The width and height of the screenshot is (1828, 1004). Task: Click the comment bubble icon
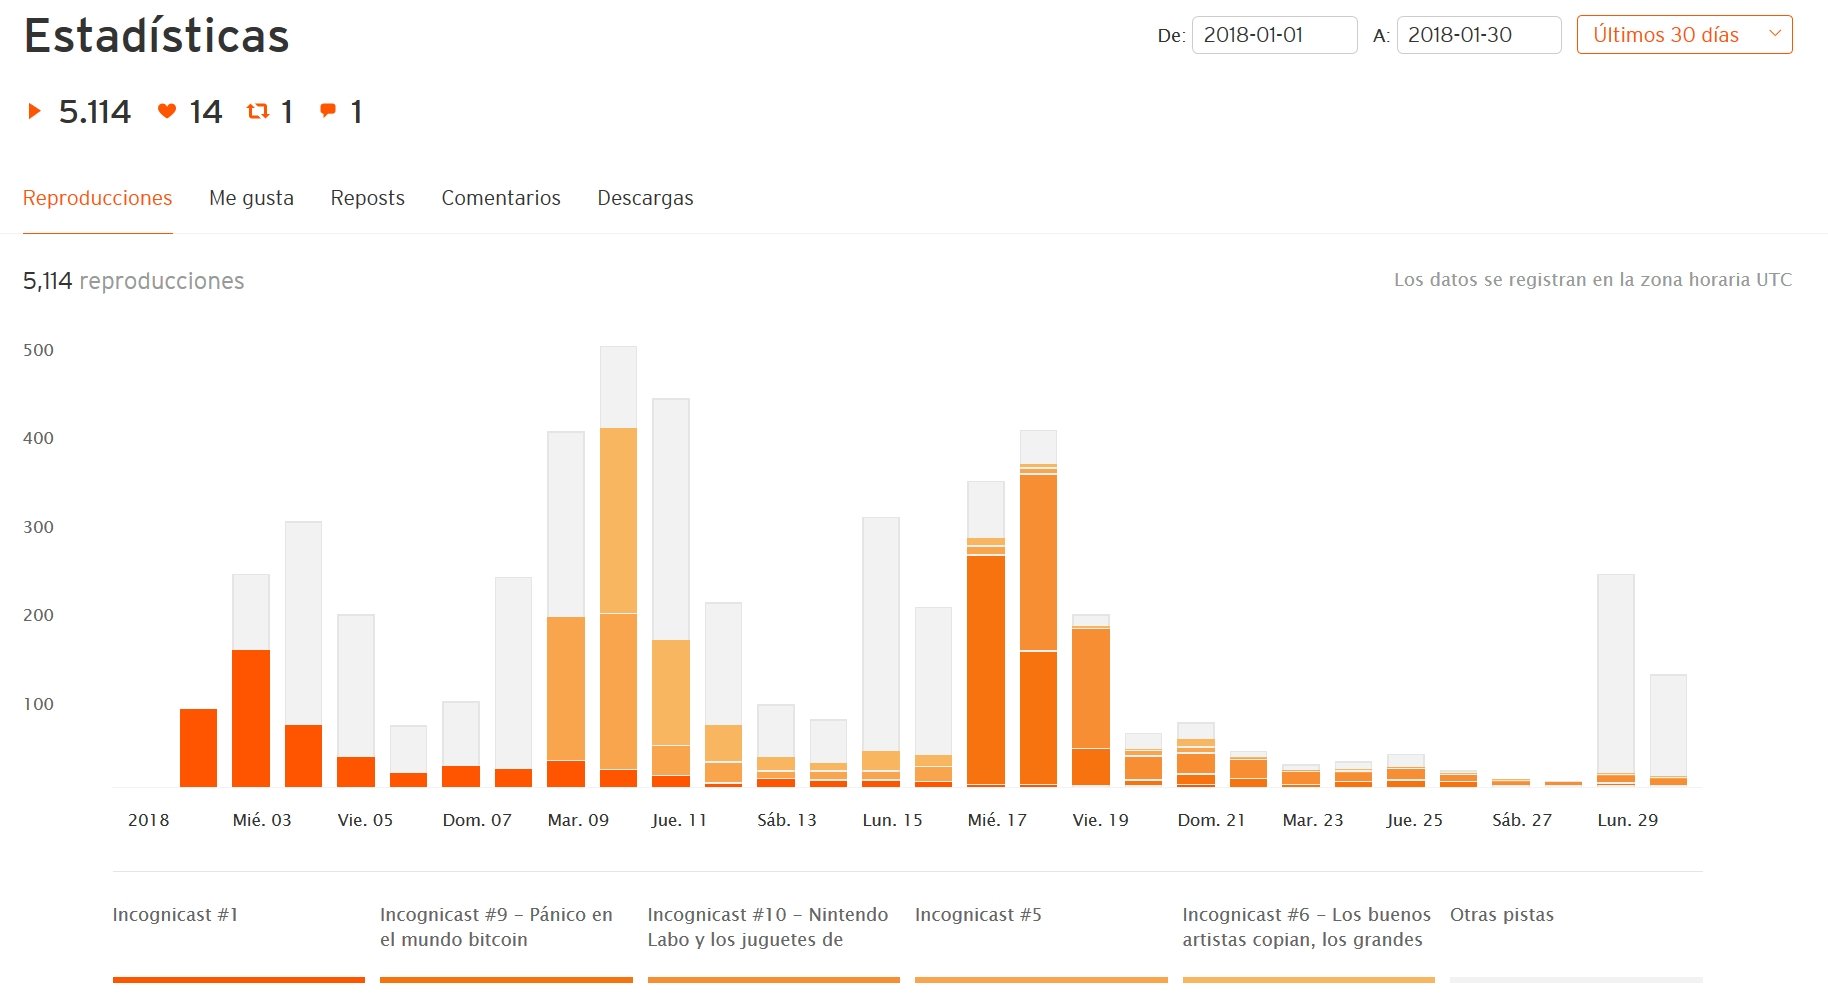coord(327,110)
